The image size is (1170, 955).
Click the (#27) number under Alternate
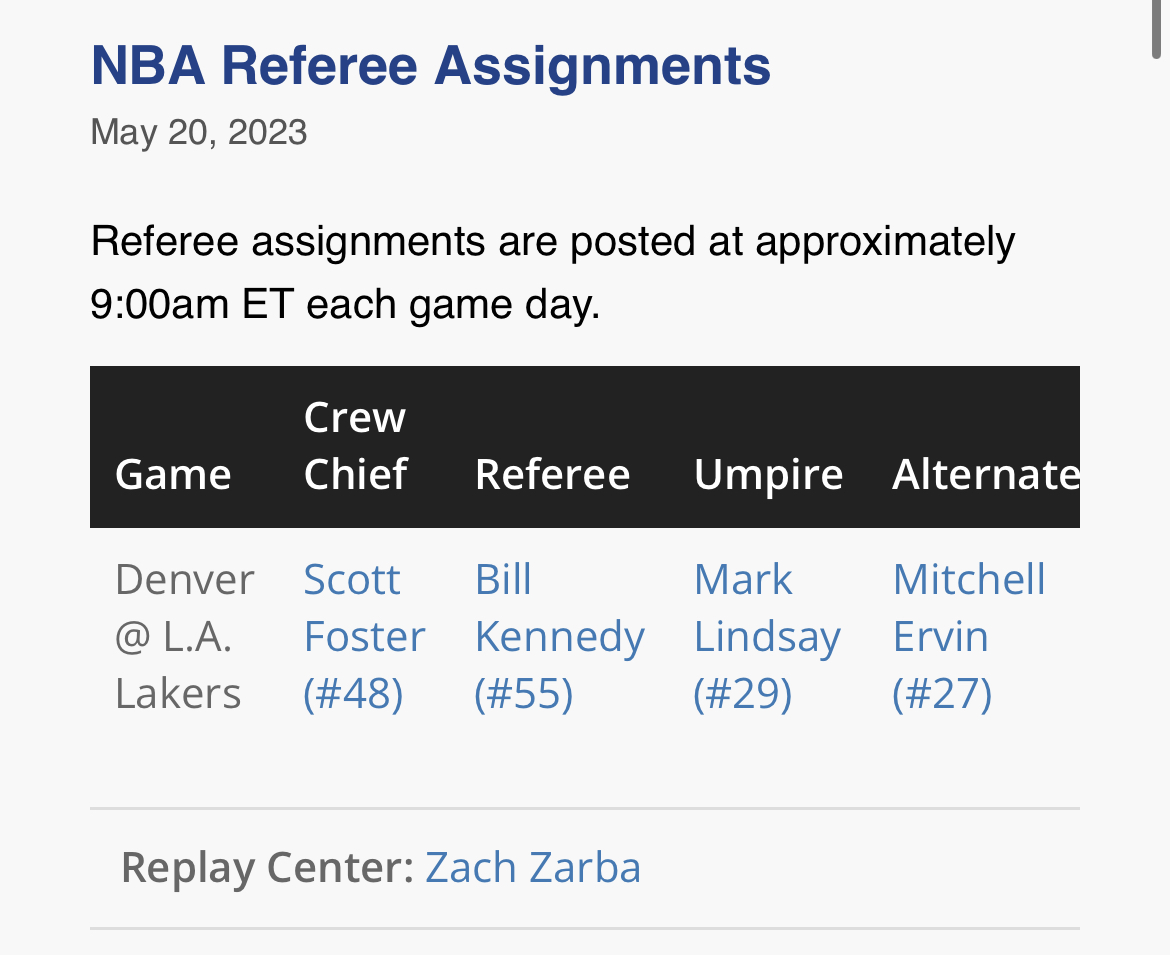942,693
